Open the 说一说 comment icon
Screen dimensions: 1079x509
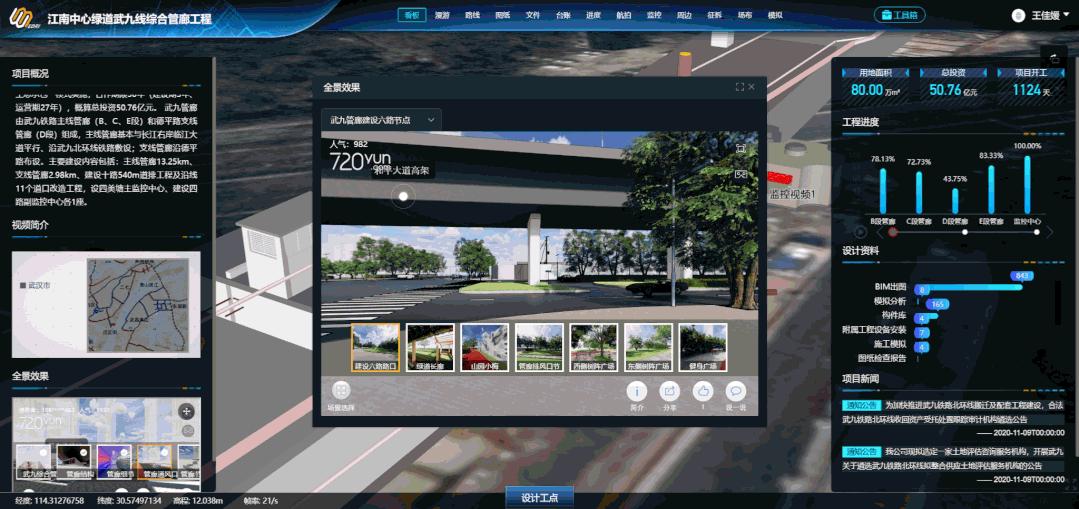coord(736,391)
